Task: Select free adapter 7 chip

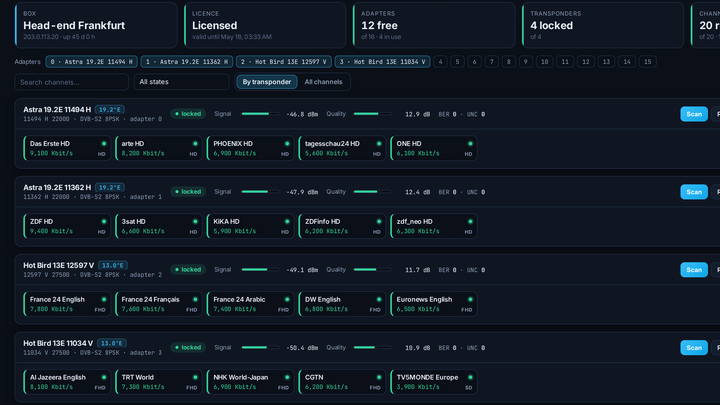Action: coord(491,62)
